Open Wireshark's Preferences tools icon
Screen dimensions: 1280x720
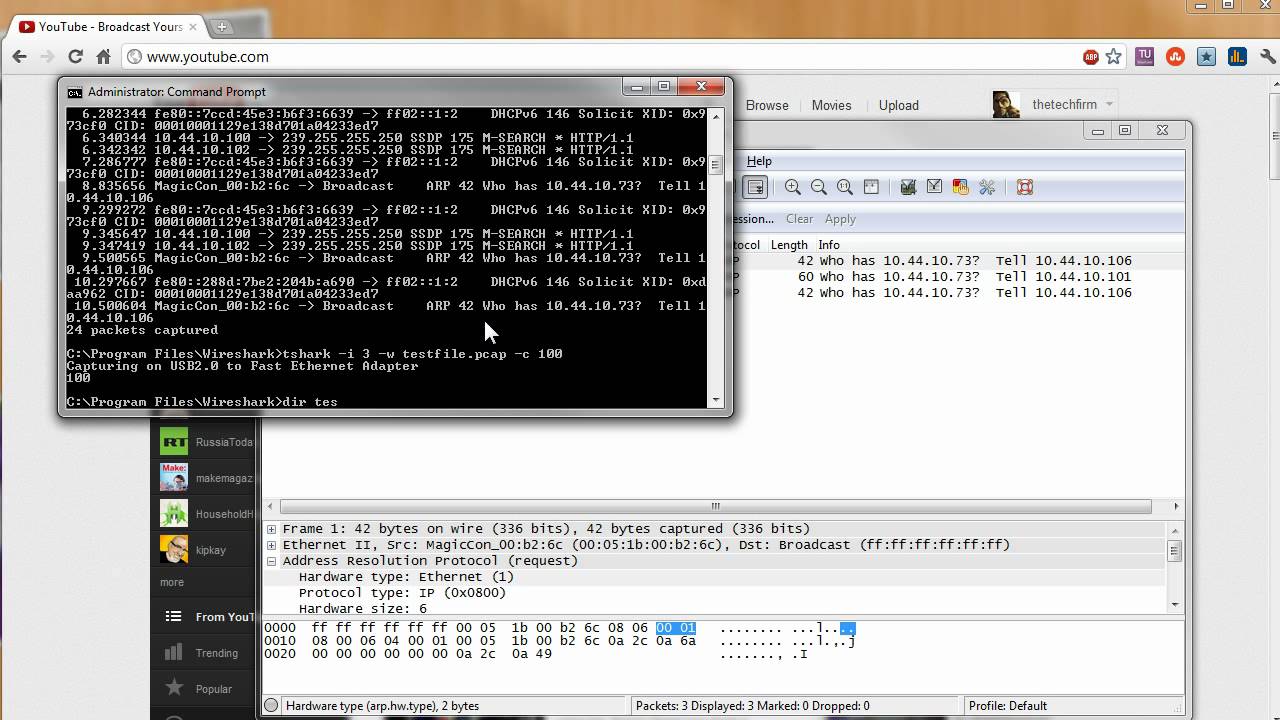(x=987, y=187)
